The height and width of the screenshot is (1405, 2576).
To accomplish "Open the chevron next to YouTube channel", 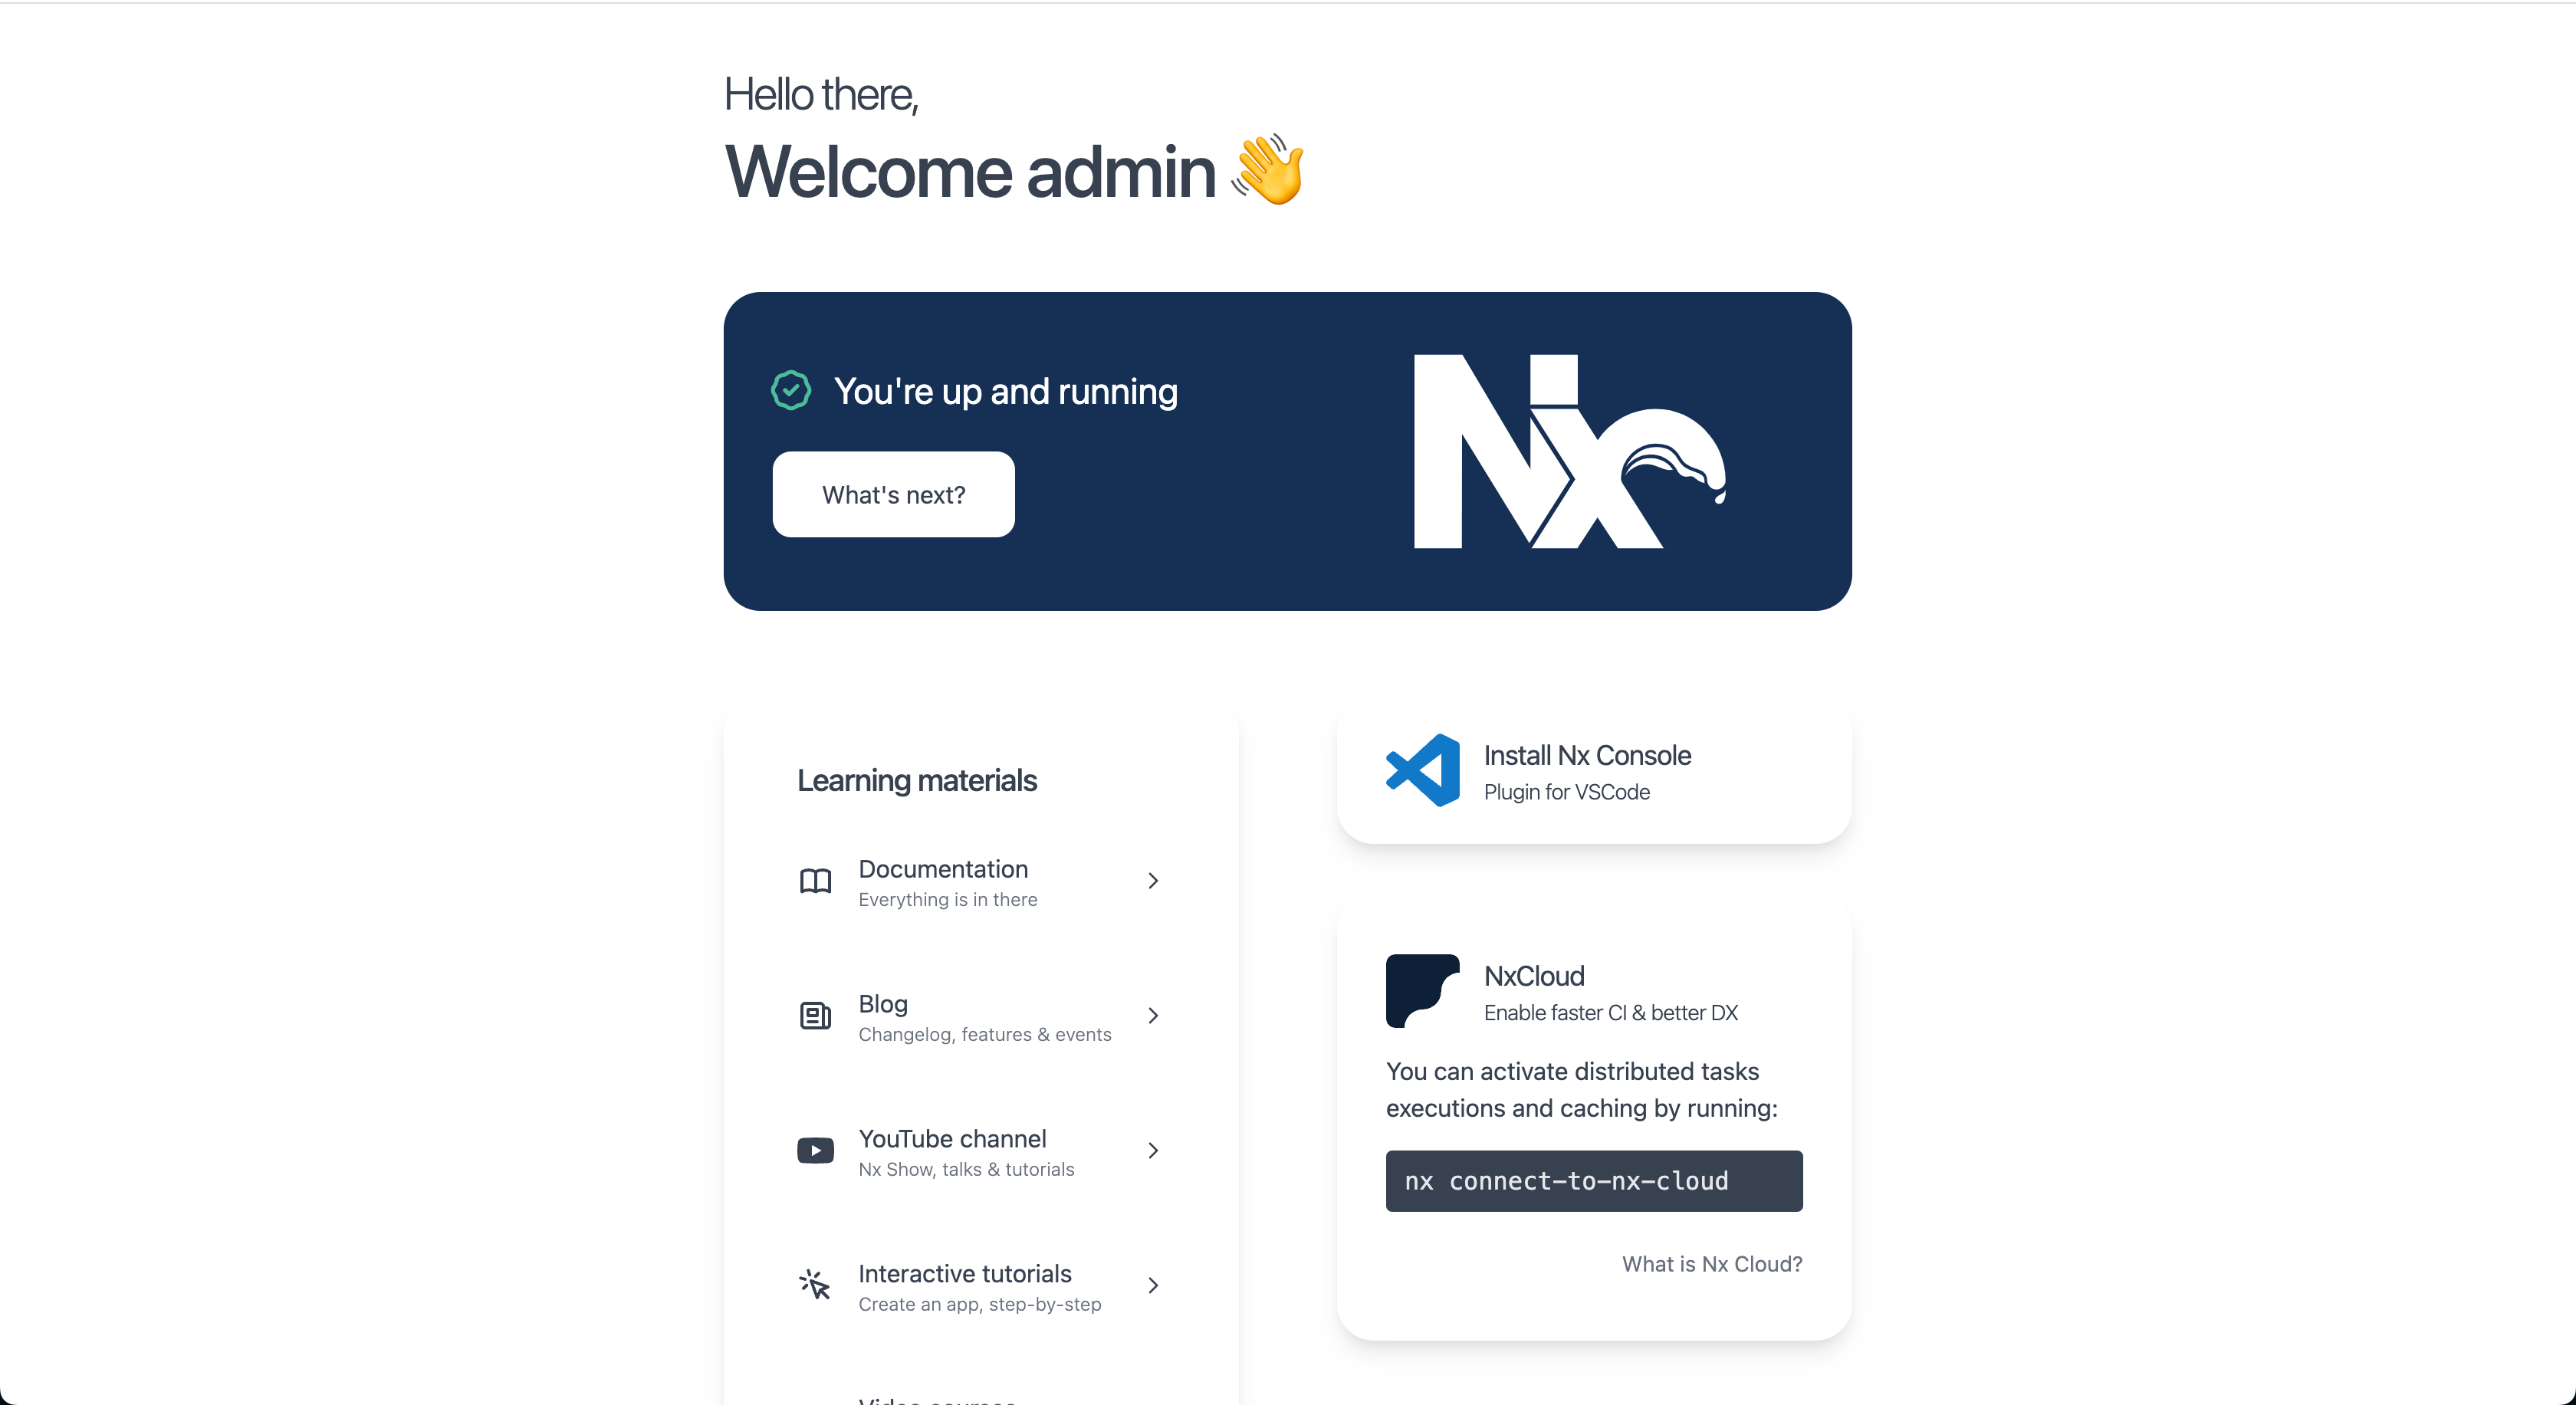I will [1153, 1151].
